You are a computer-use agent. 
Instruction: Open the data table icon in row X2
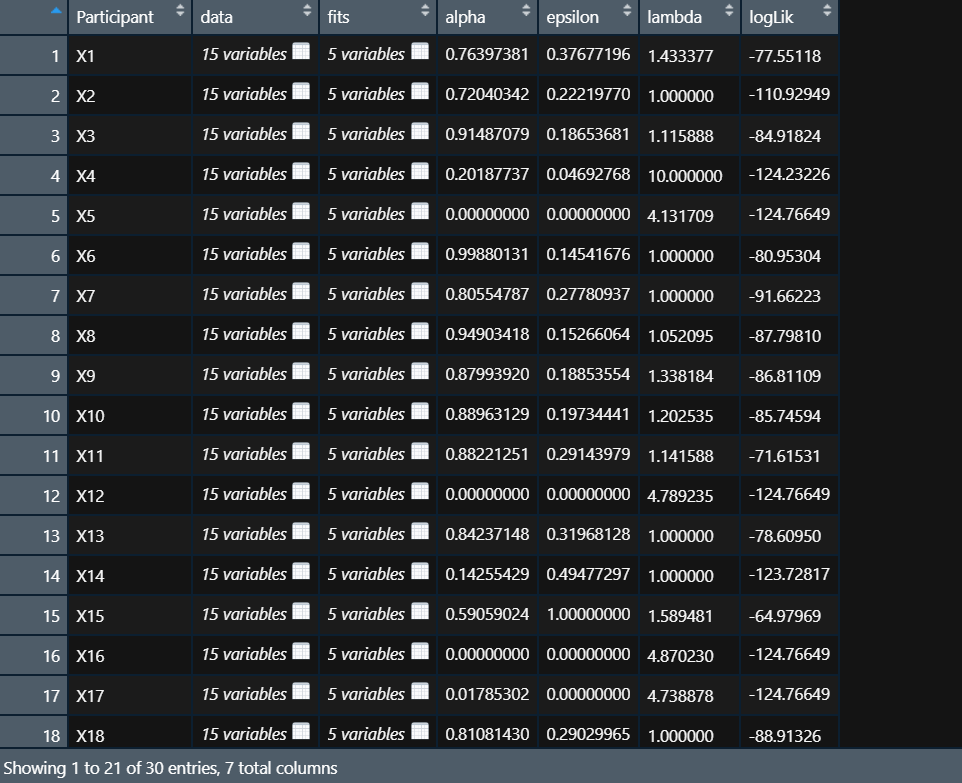301,91
